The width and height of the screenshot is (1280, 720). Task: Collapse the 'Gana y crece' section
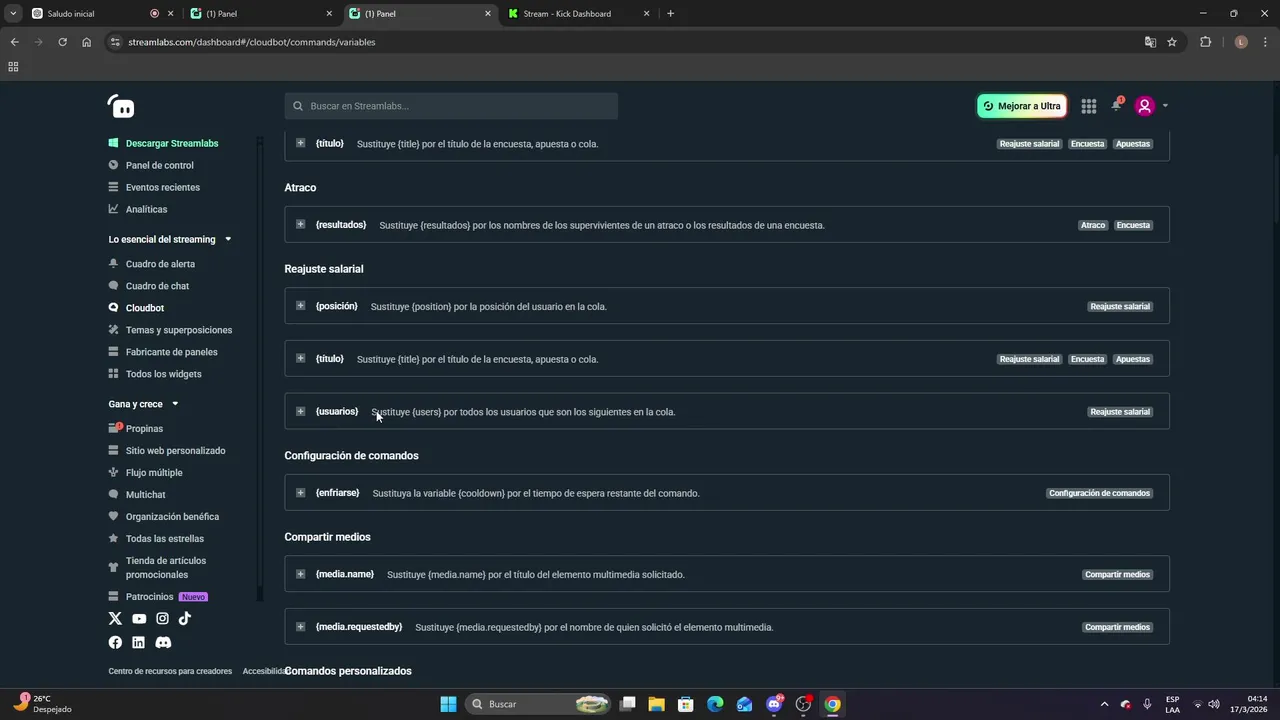(175, 404)
